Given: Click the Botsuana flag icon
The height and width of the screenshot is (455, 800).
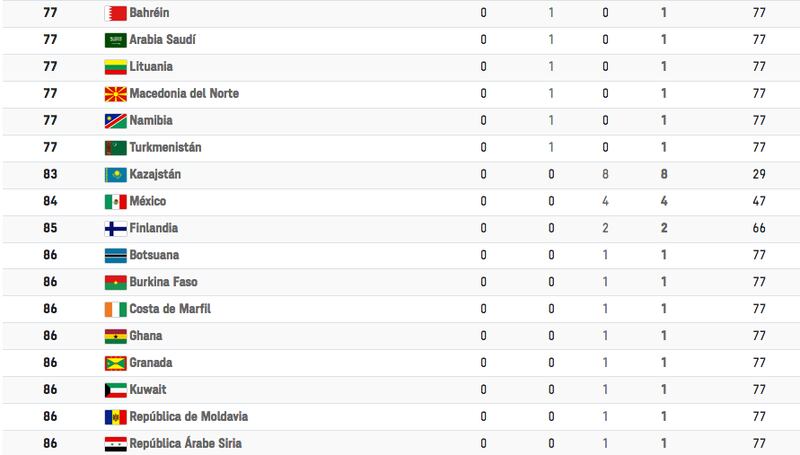Looking at the screenshot, I should coord(115,256).
